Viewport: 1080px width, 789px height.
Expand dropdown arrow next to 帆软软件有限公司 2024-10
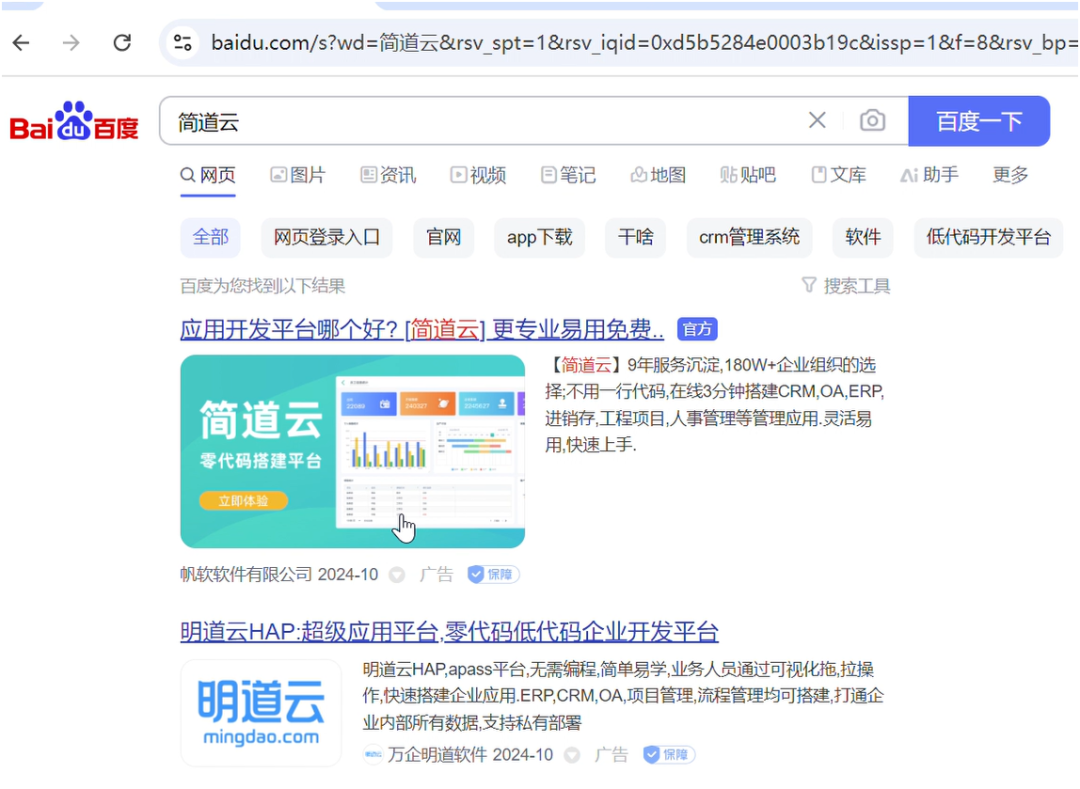397,575
